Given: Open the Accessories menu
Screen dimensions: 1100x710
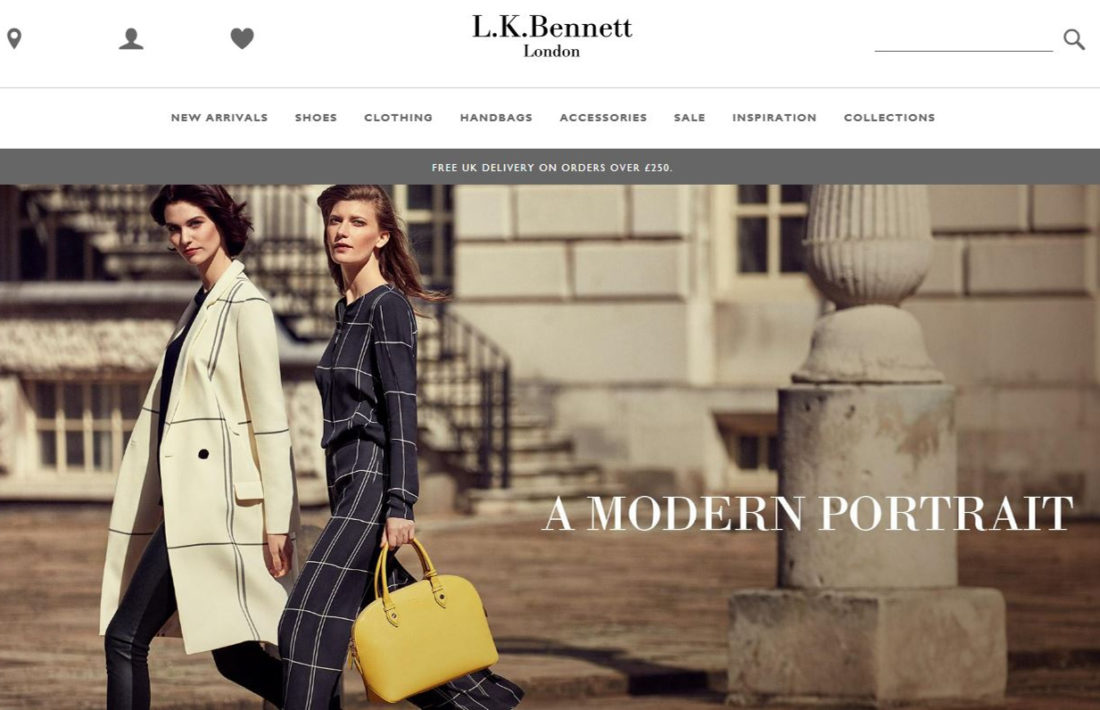Looking at the screenshot, I should (x=603, y=118).
